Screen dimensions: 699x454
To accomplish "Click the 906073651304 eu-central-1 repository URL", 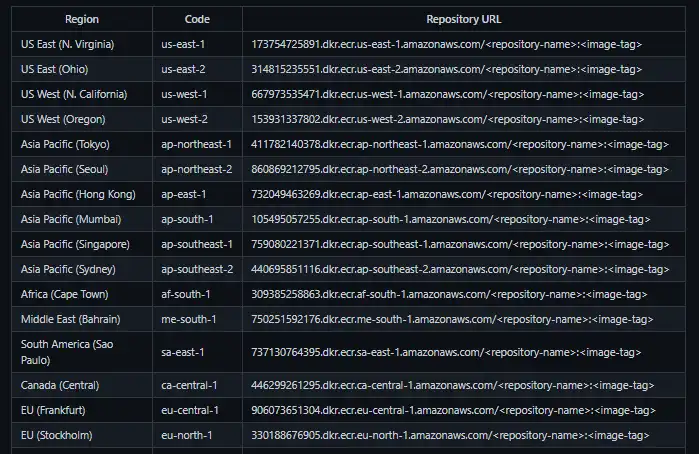I will pyautogui.click(x=453, y=410).
